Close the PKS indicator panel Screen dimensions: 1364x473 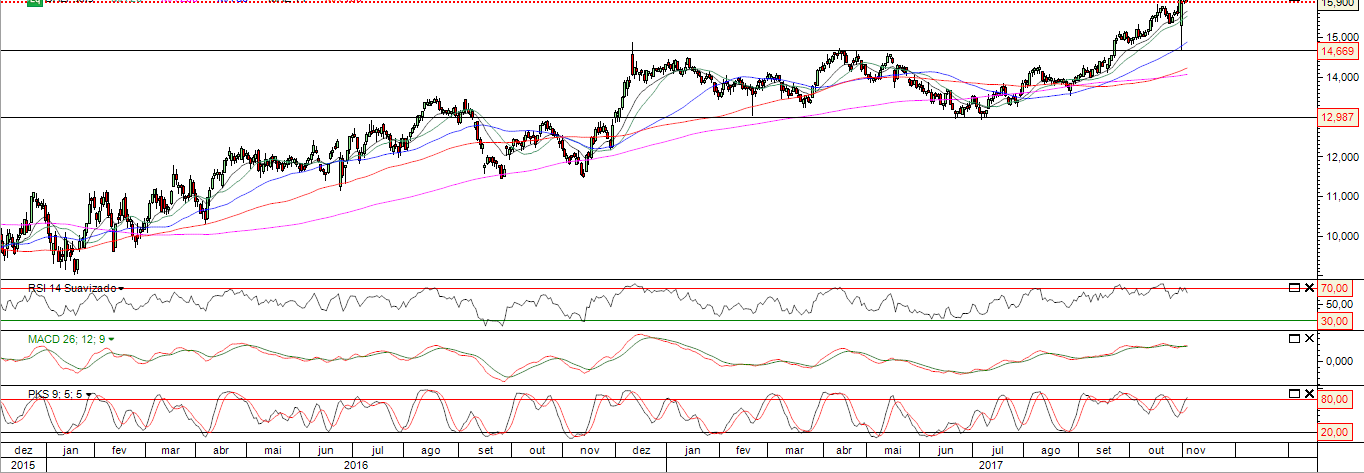[1309, 394]
